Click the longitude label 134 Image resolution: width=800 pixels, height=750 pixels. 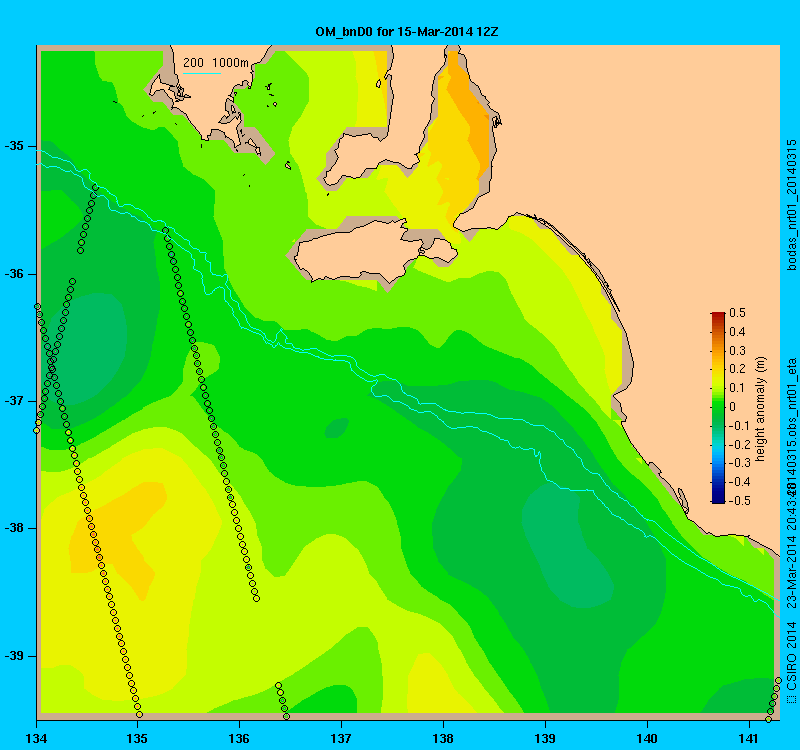tap(36, 737)
